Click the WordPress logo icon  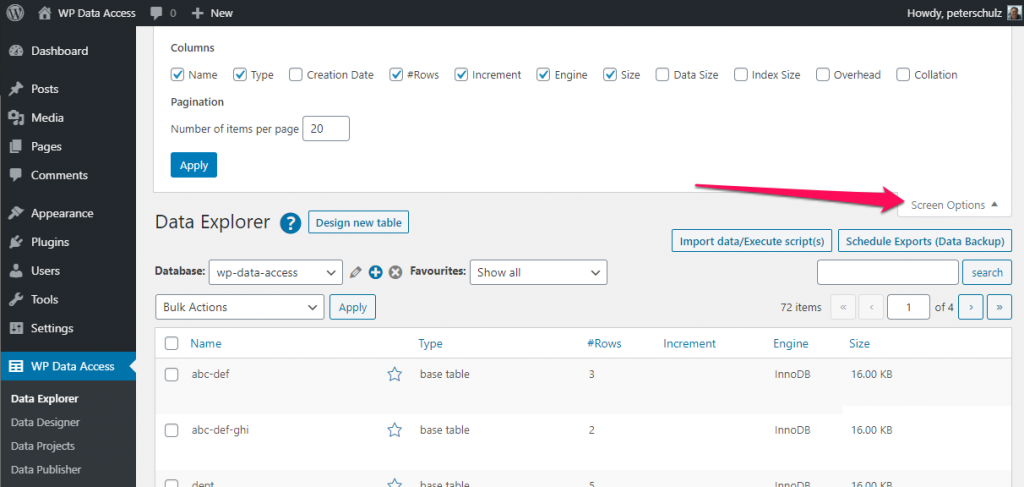pos(16,13)
